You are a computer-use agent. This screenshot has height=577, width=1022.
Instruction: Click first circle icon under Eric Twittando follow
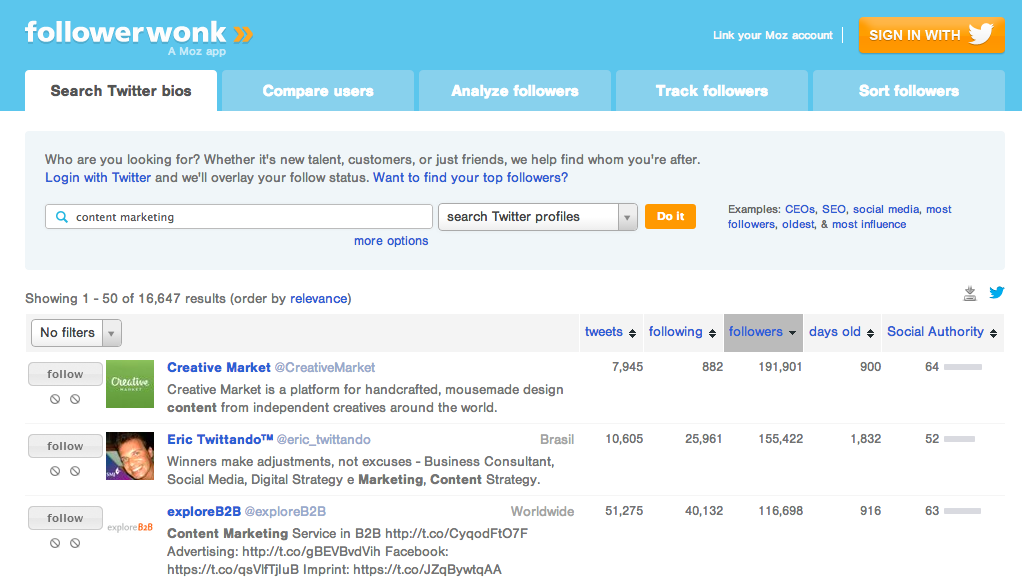point(55,471)
